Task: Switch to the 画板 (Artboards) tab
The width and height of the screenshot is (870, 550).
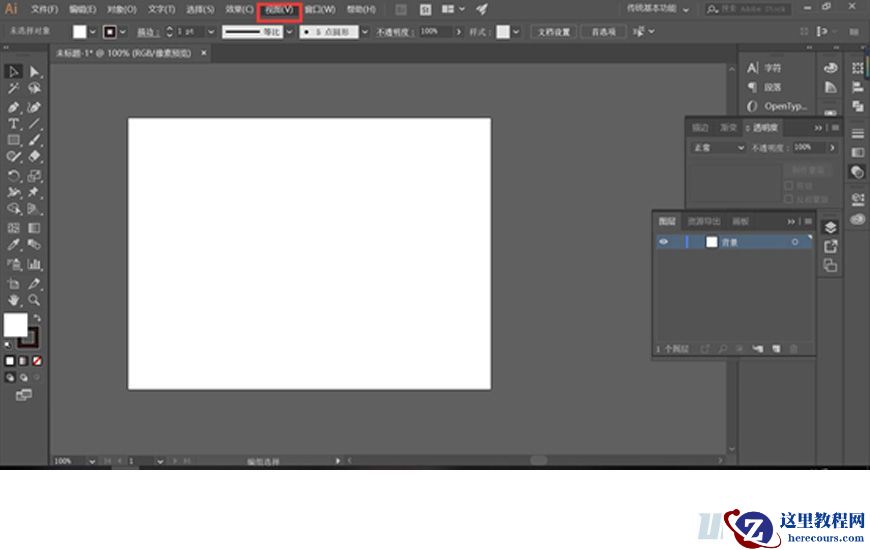Action: 740,221
